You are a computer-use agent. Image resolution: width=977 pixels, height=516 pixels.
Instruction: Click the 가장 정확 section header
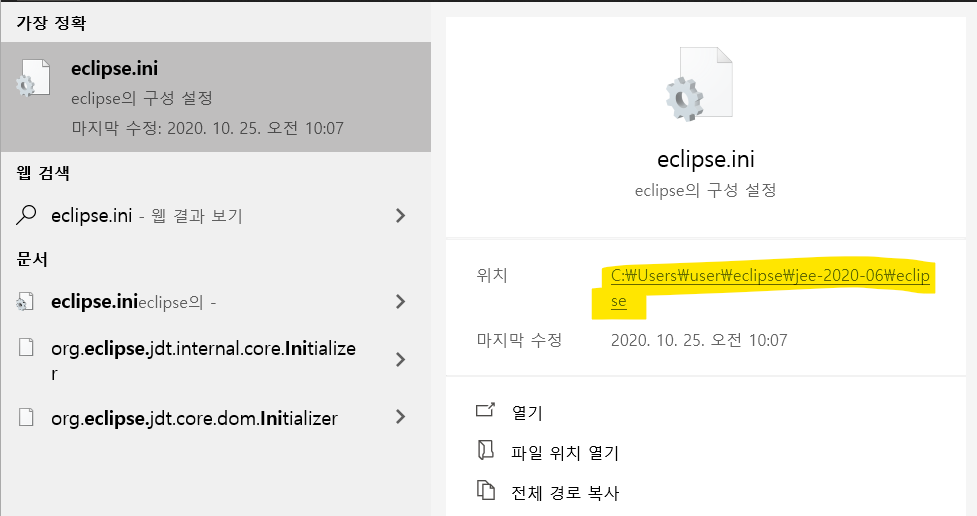(x=51, y=23)
